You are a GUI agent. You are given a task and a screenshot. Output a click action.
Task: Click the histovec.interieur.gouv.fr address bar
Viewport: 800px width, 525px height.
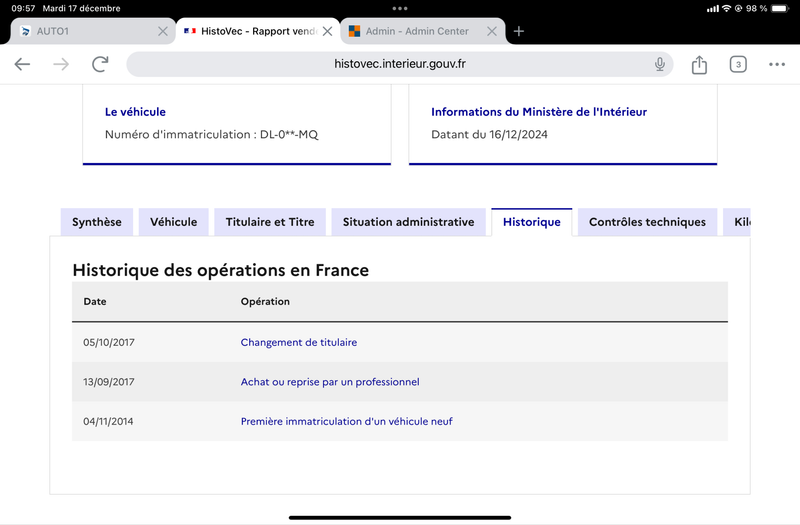[399, 64]
